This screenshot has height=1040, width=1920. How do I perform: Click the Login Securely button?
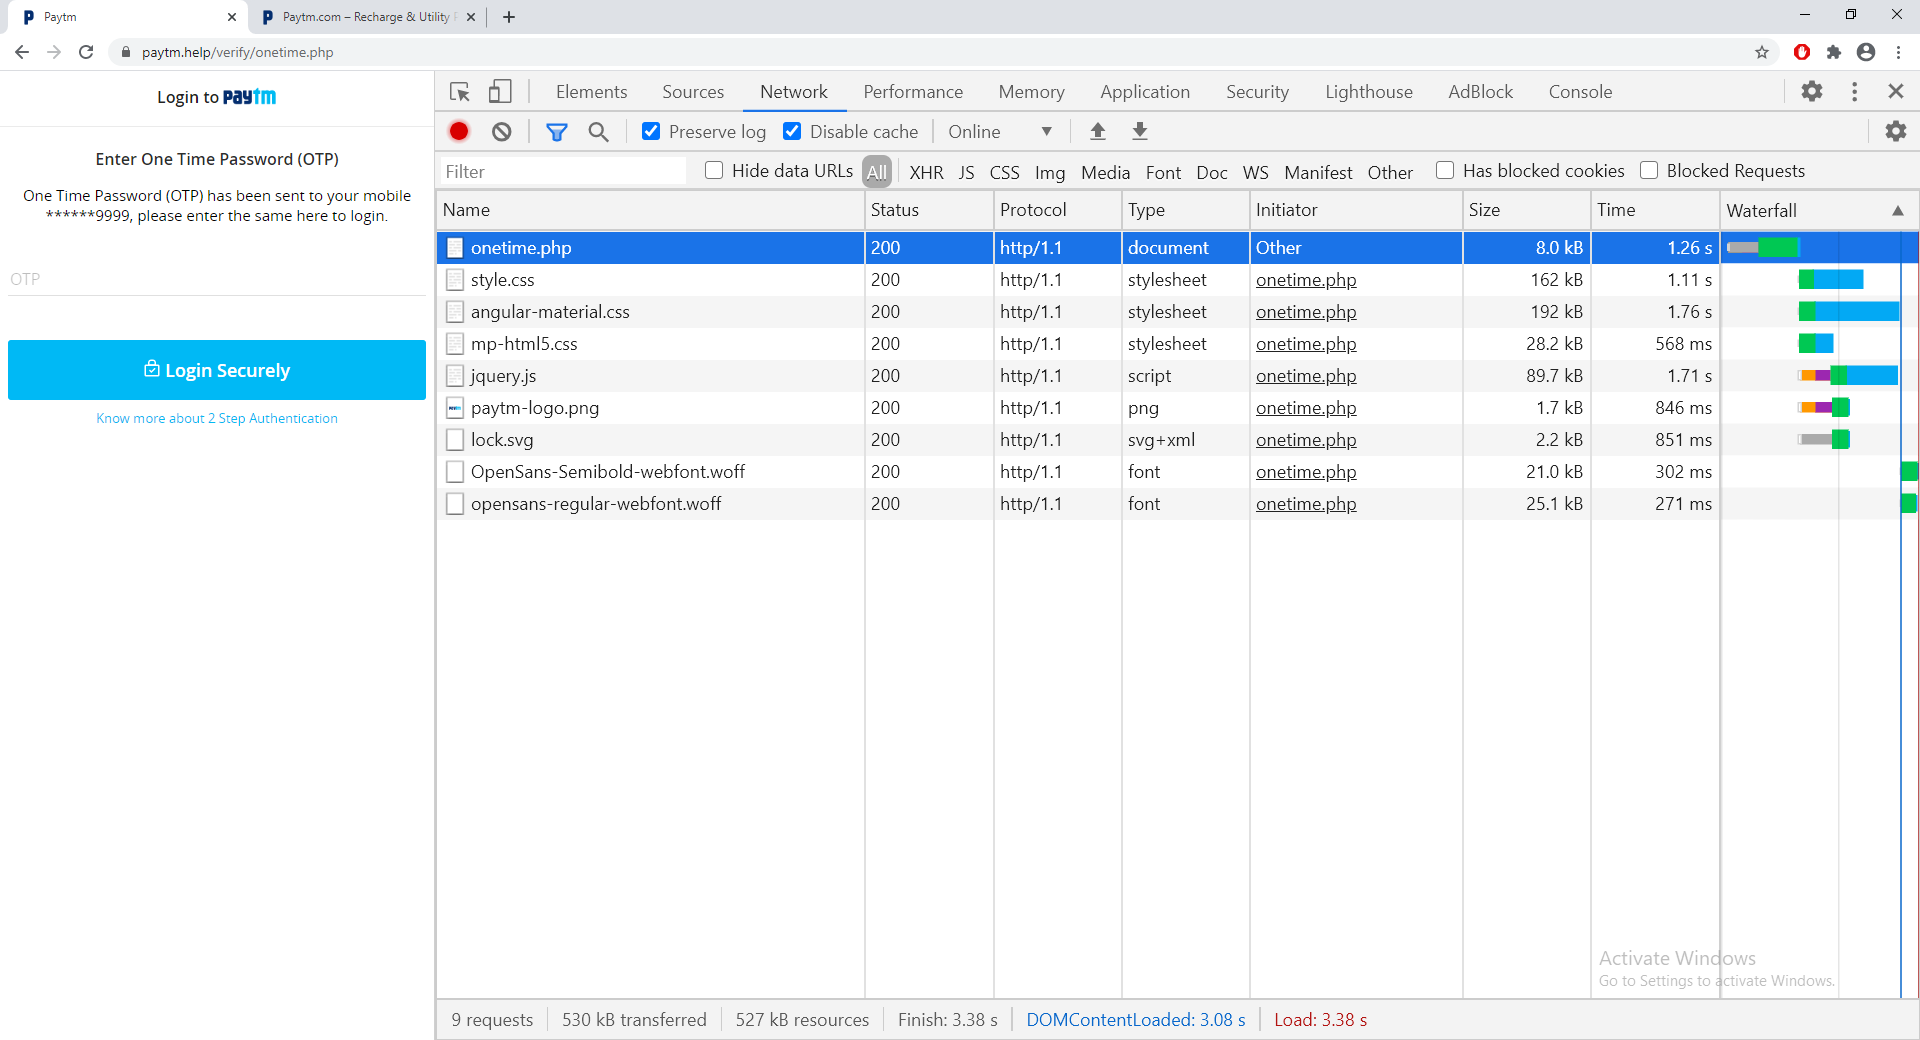217,370
